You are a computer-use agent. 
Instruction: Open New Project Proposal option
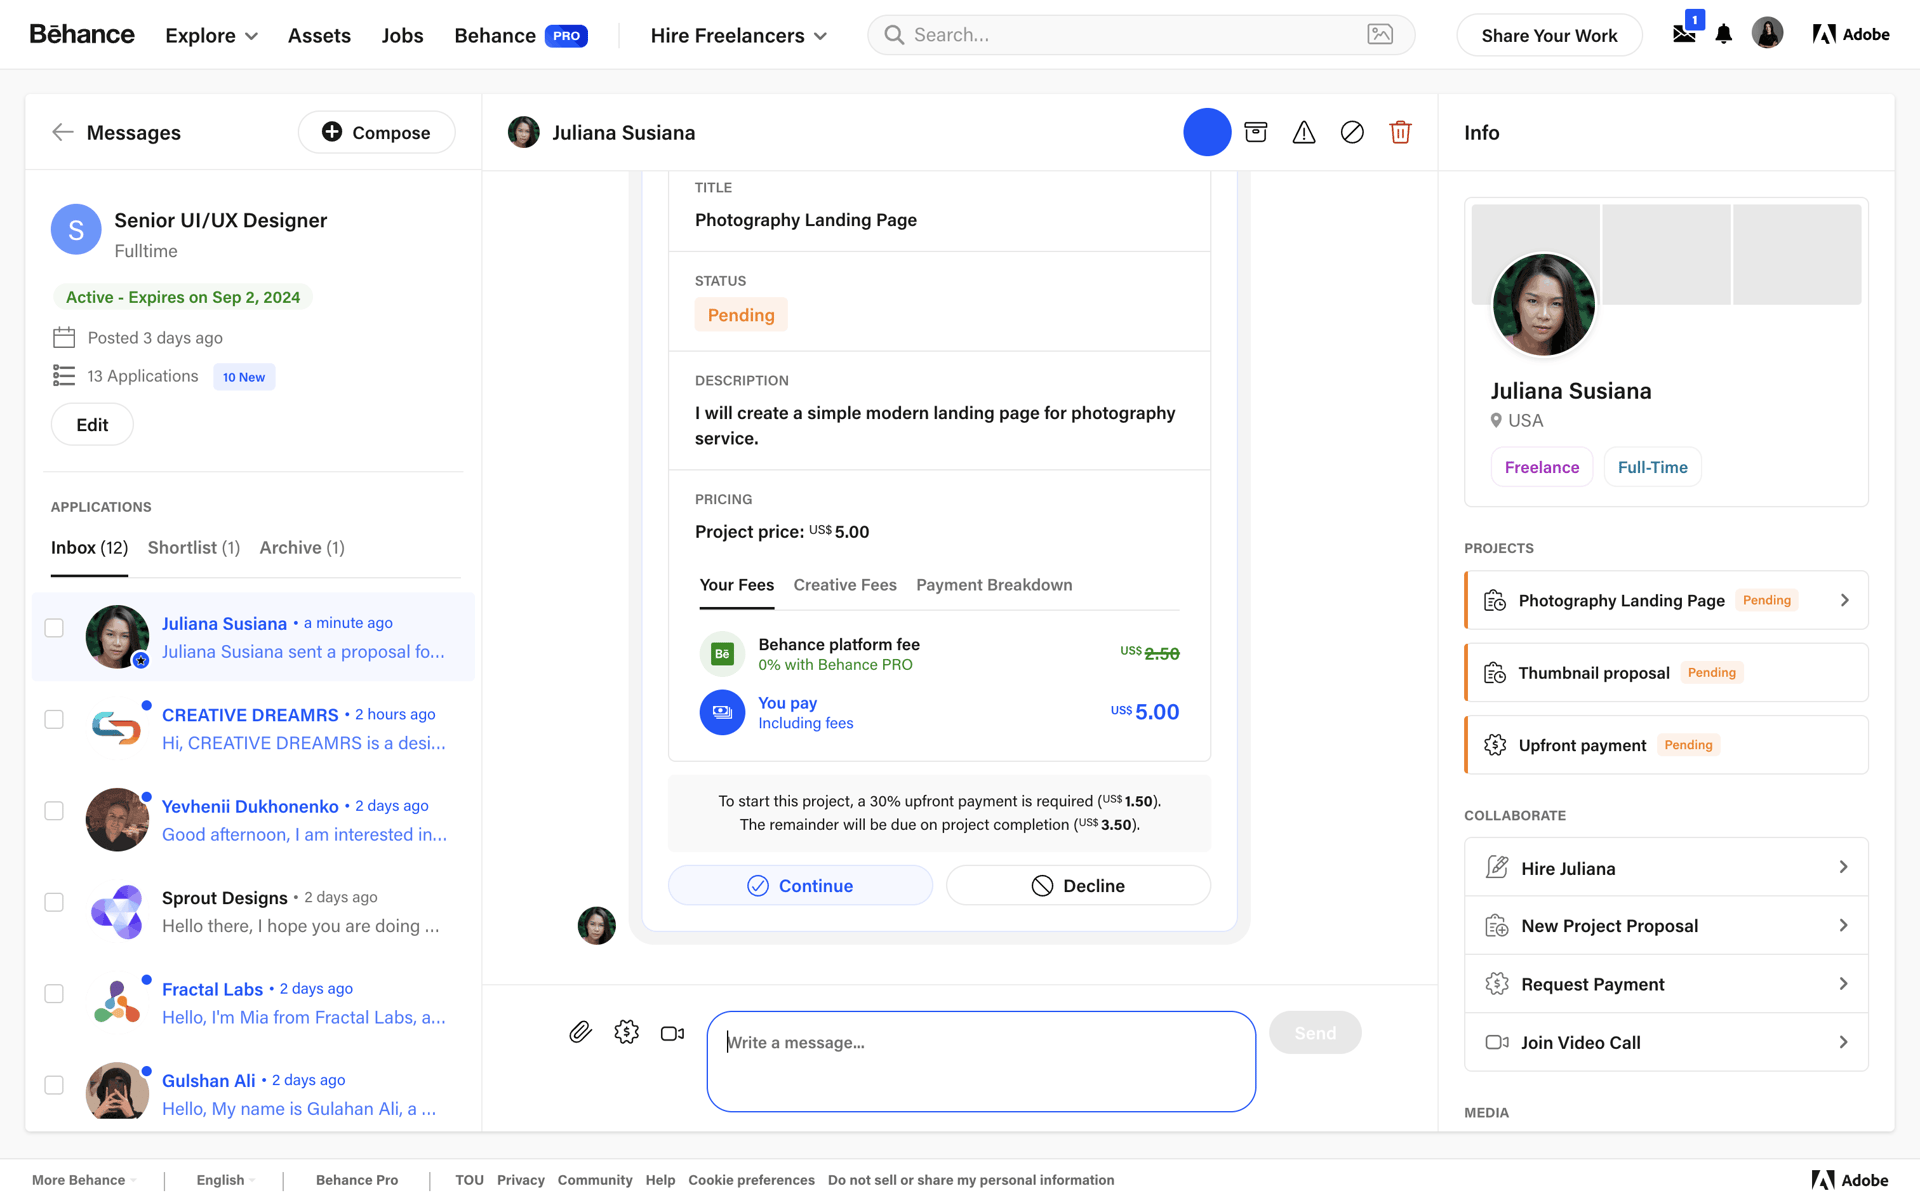pos(1666,926)
